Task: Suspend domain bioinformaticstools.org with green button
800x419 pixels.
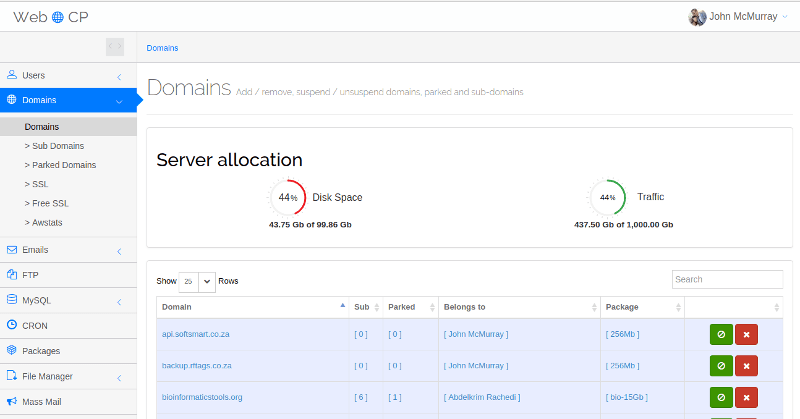Action: coord(721,397)
